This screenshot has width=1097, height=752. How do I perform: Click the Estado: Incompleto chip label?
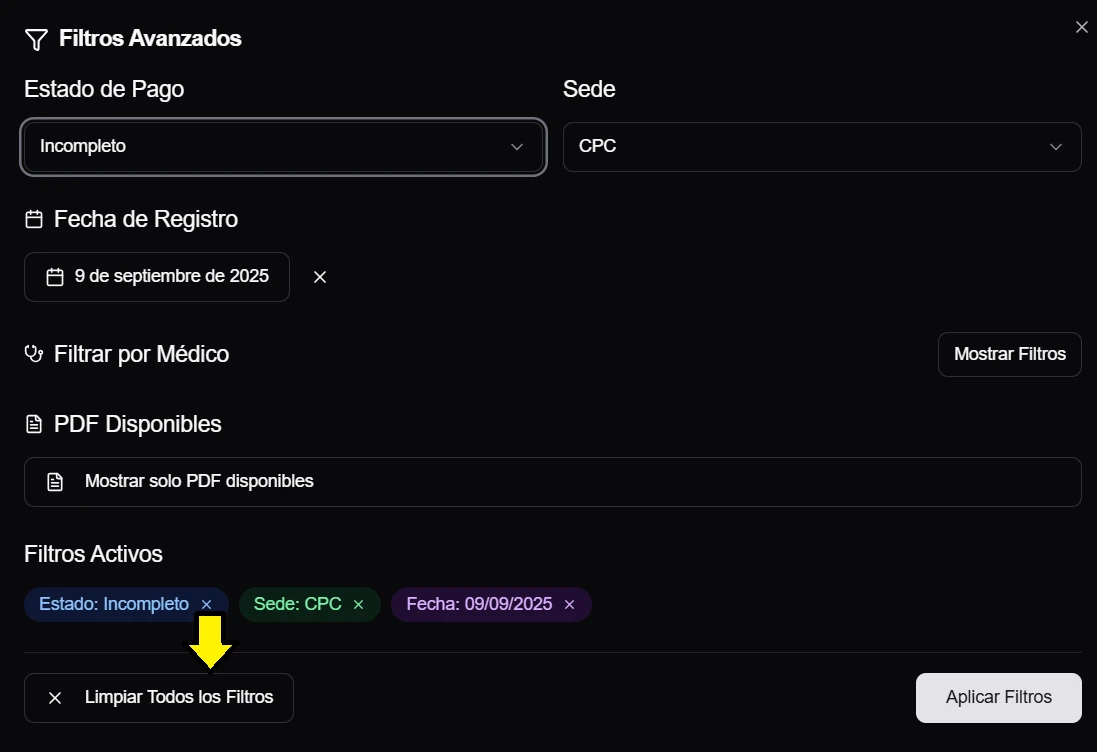click(x=114, y=605)
